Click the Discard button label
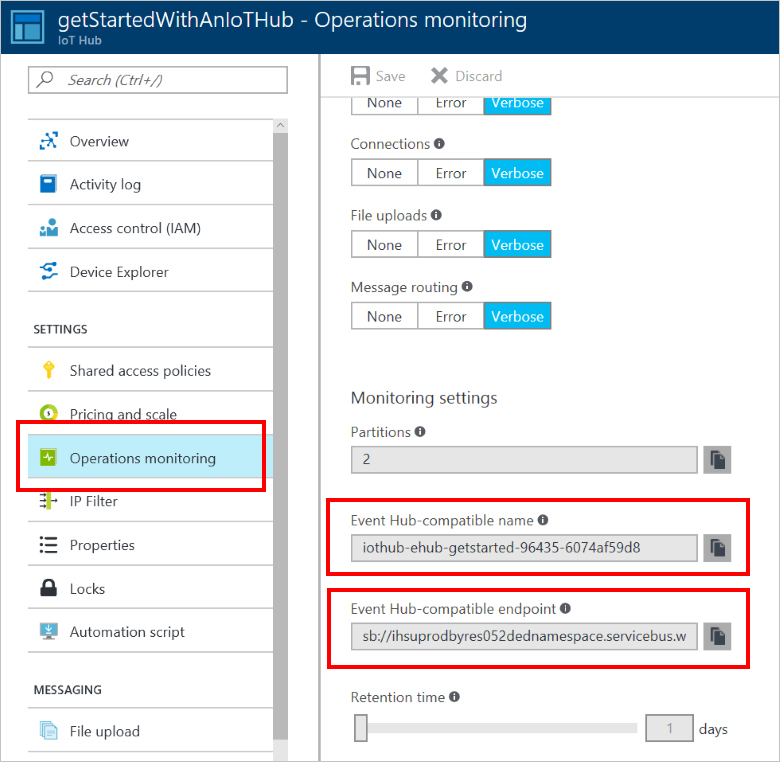Image resolution: width=780 pixels, height=762 pixels. [479, 76]
